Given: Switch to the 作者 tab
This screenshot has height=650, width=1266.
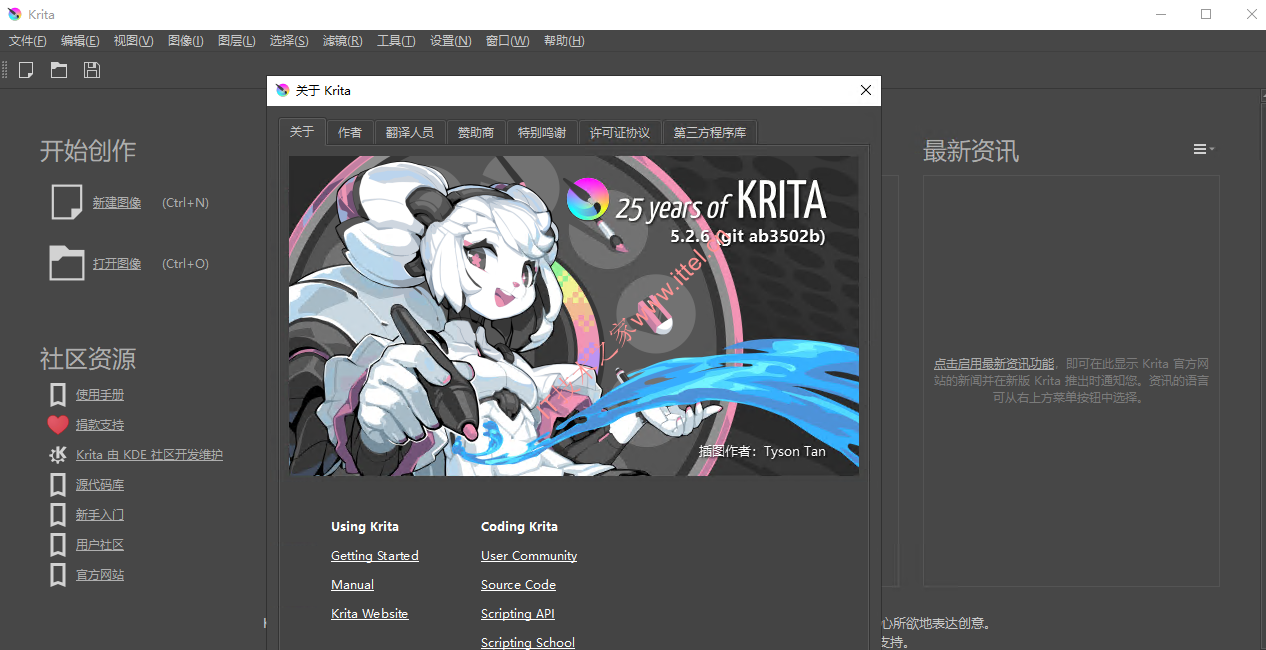Looking at the screenshot, I should coord(350,133).
